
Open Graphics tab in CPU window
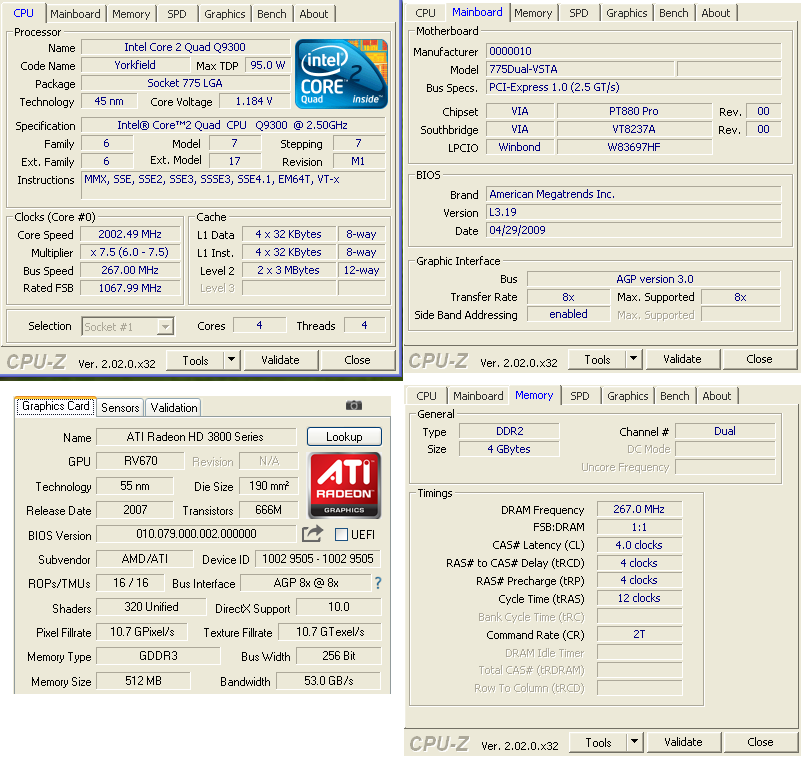tap(225, 14)
